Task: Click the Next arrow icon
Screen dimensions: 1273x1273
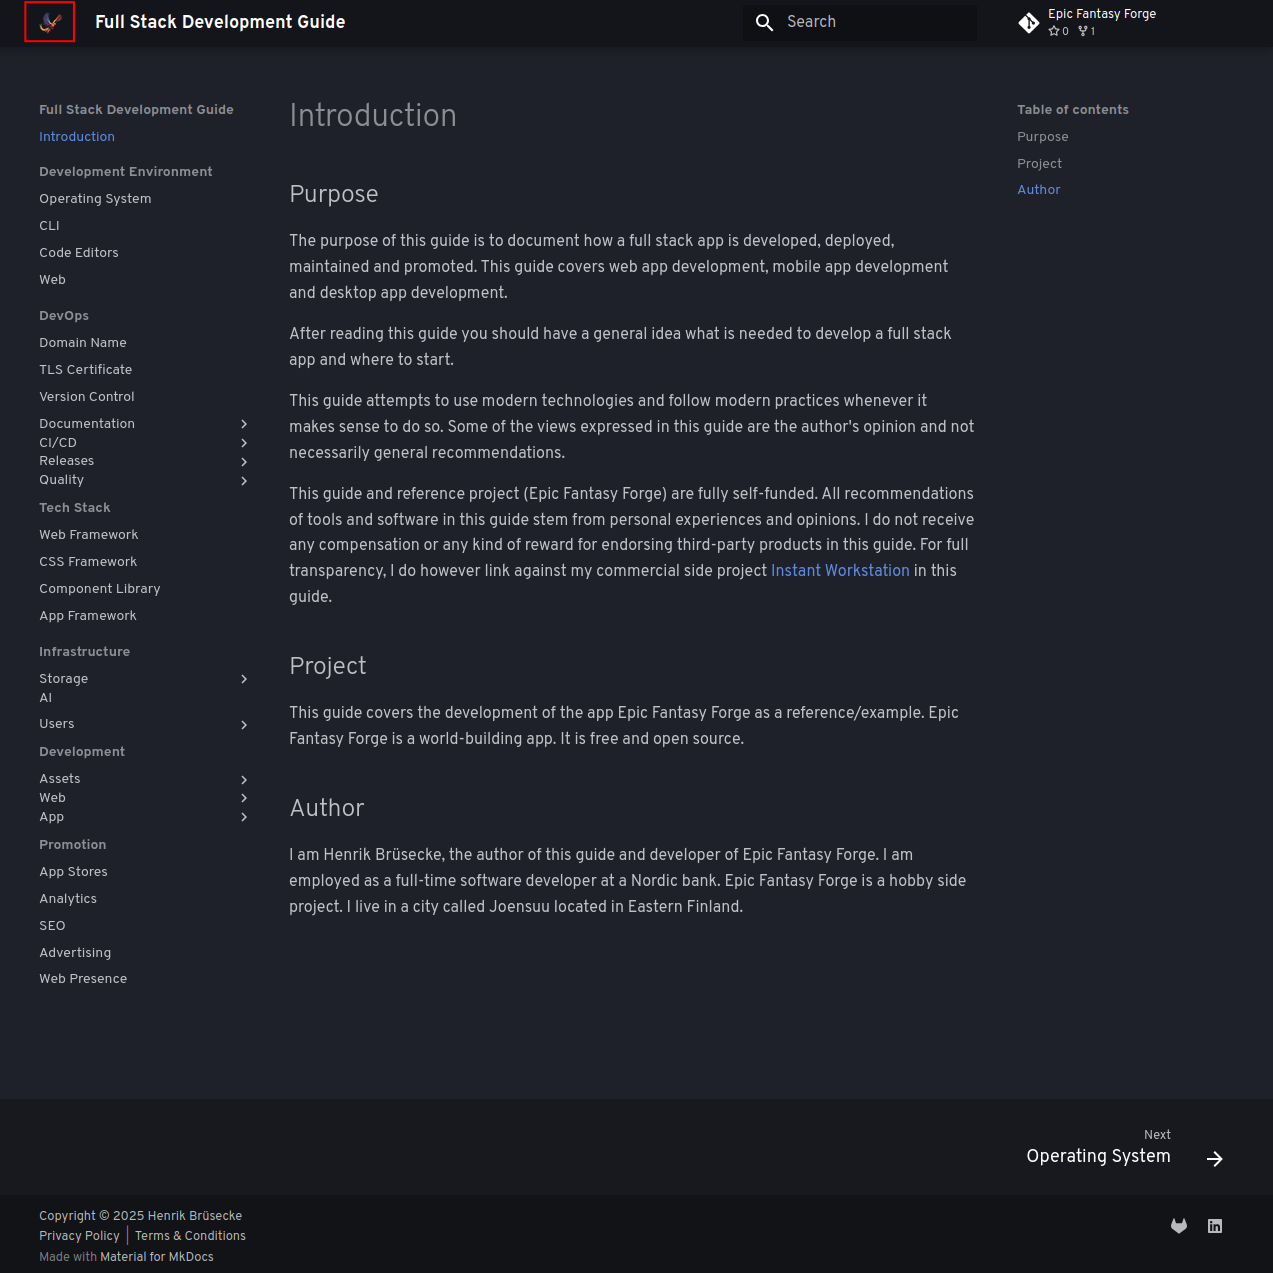Action: (1215, 1159)
